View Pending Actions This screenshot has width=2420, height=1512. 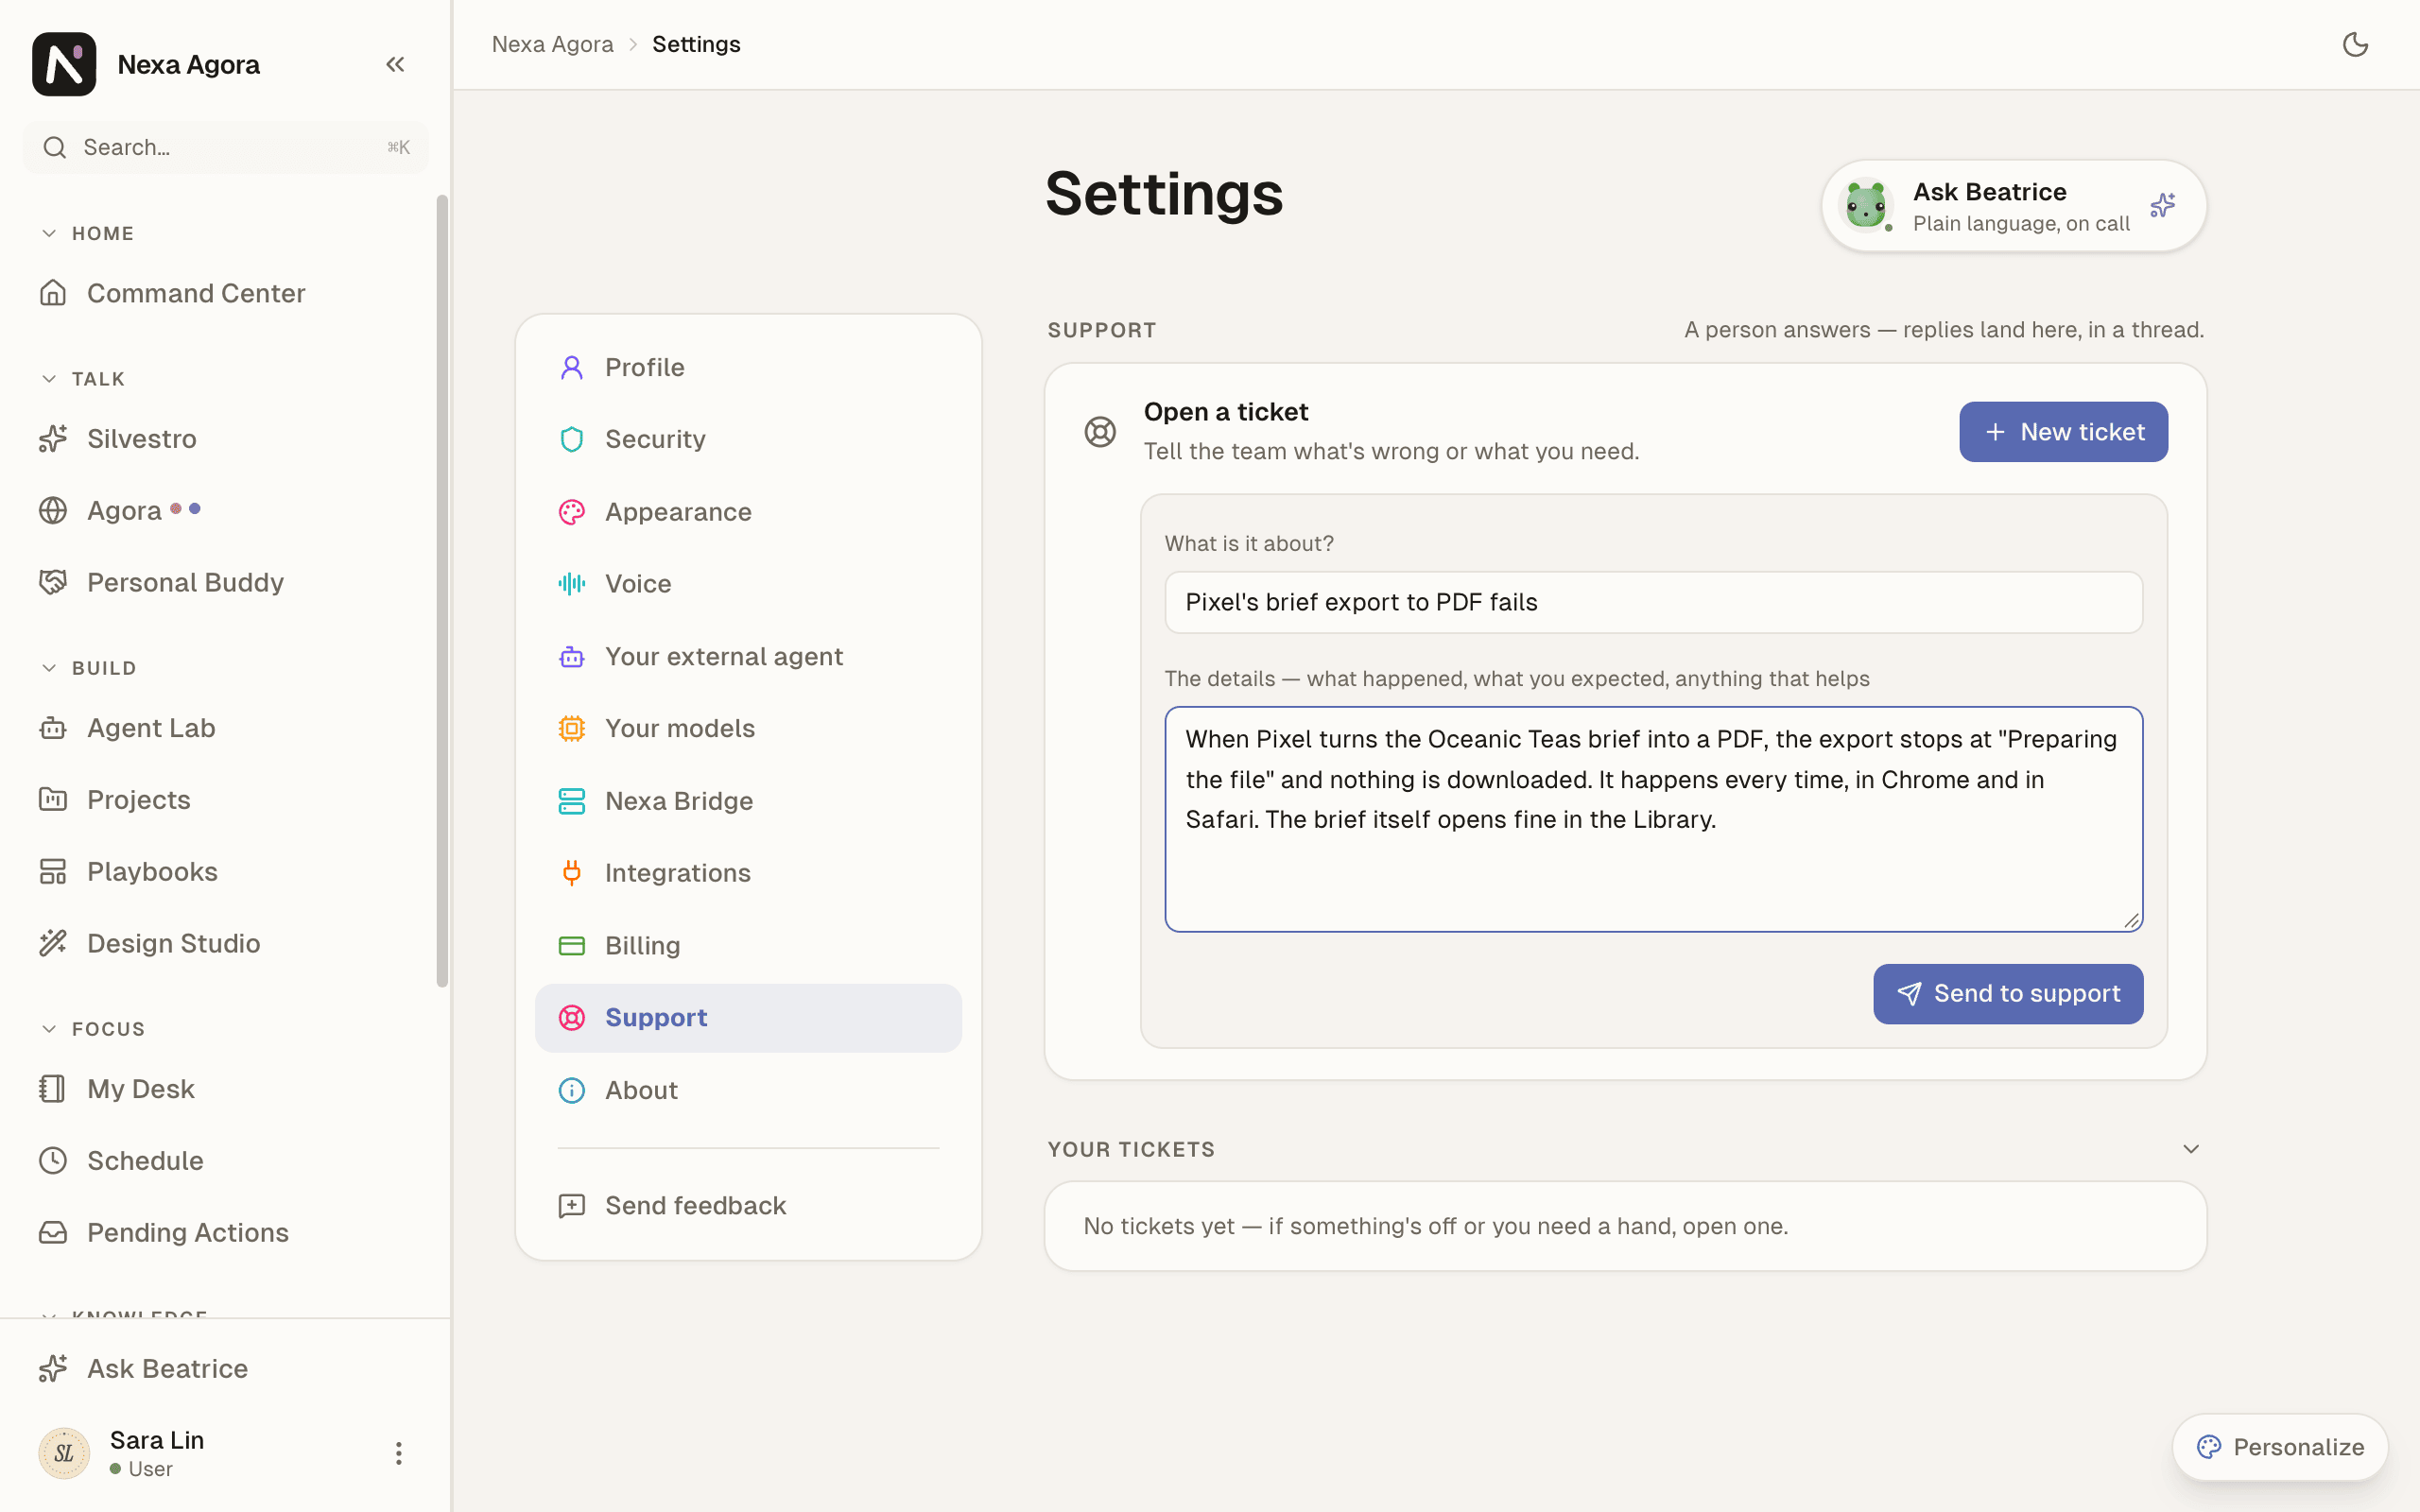click(x=226, y=1233)
